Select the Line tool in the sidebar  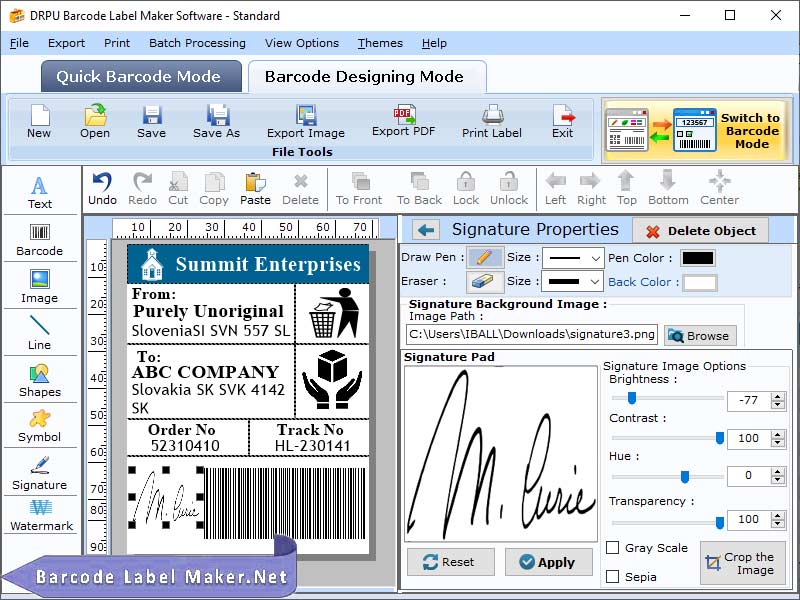click(40, 333)
